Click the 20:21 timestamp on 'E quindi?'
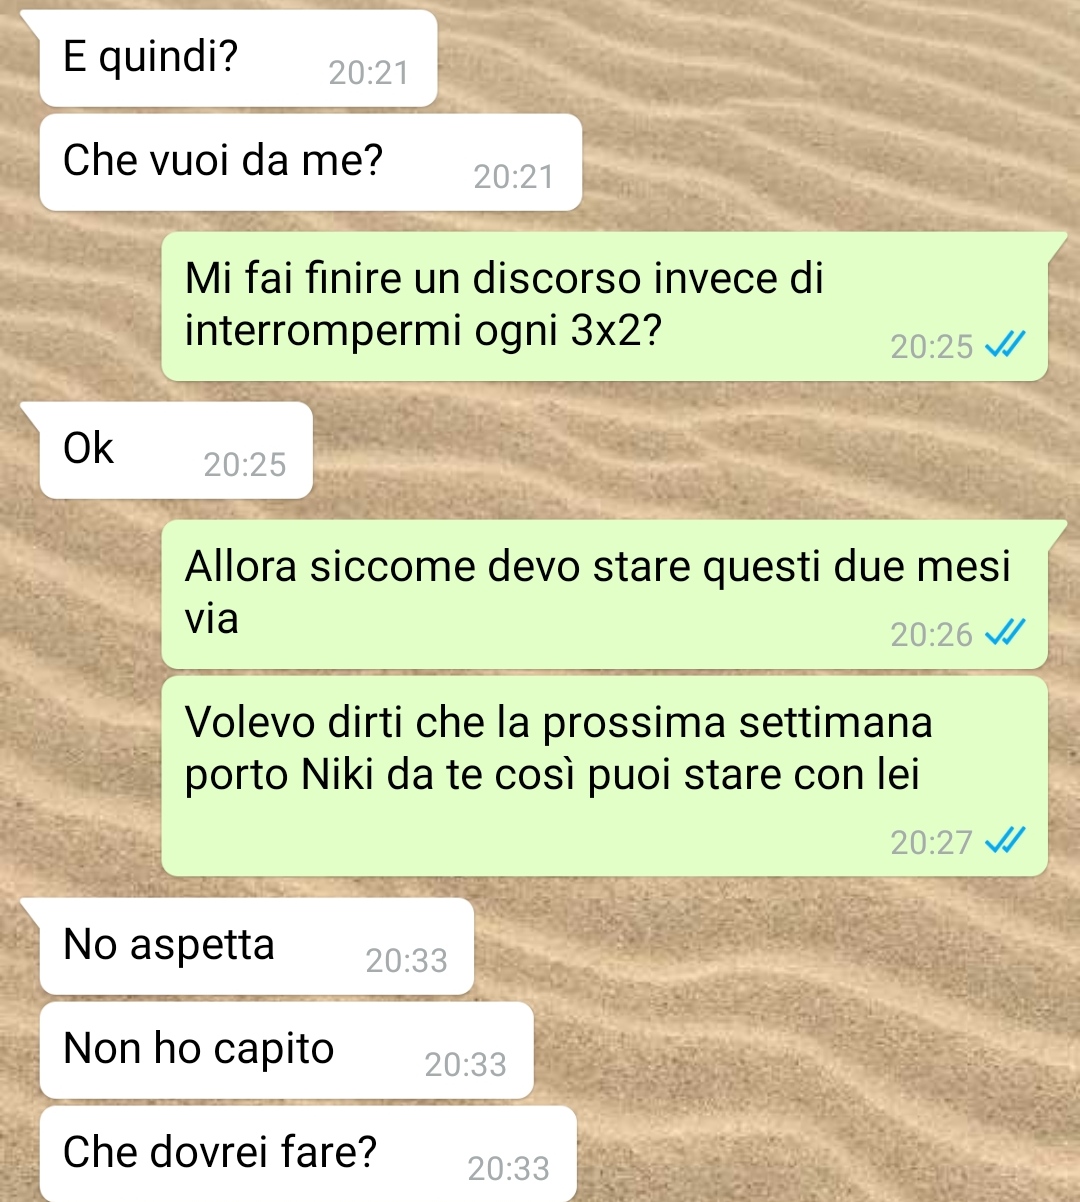 (368, 73)
